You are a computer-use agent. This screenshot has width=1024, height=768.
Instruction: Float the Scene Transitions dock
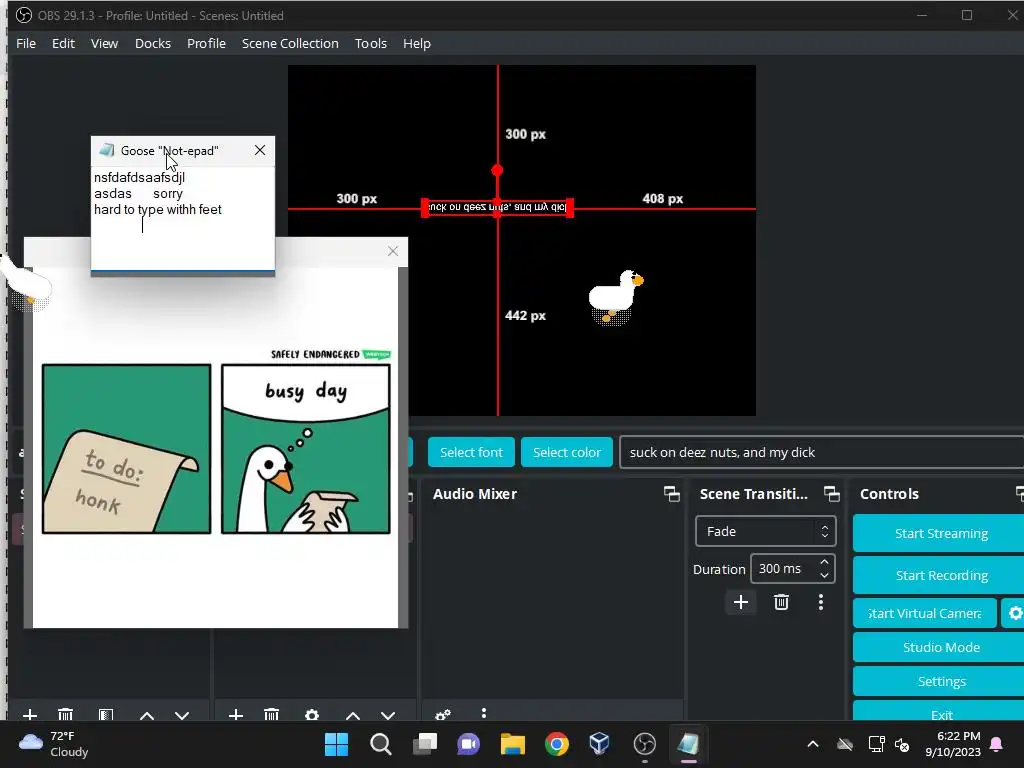point(832,494)
